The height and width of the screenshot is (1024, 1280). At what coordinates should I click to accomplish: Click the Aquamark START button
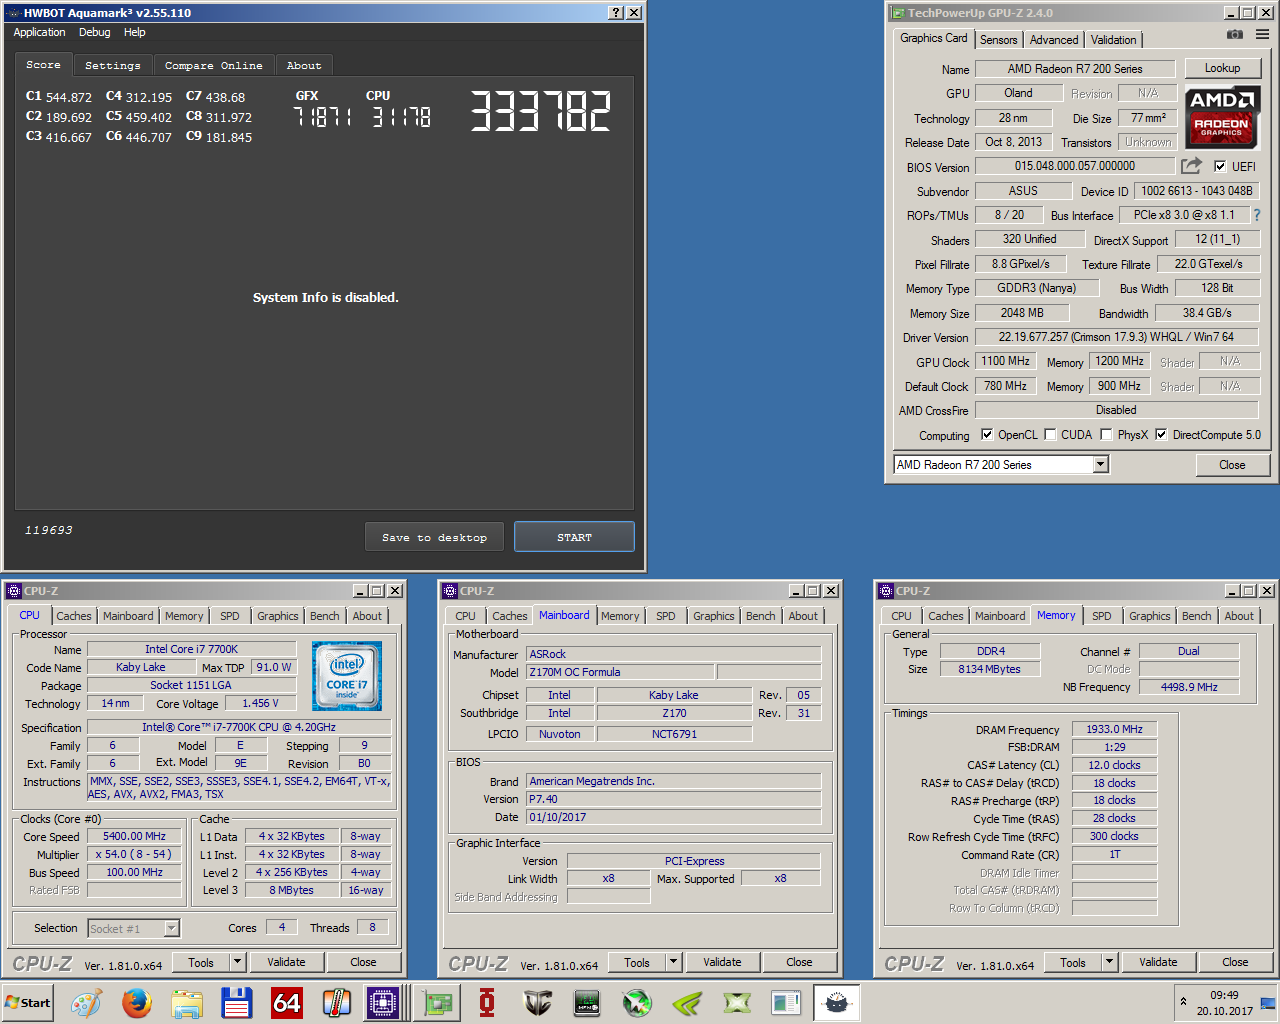coord(574,537)
